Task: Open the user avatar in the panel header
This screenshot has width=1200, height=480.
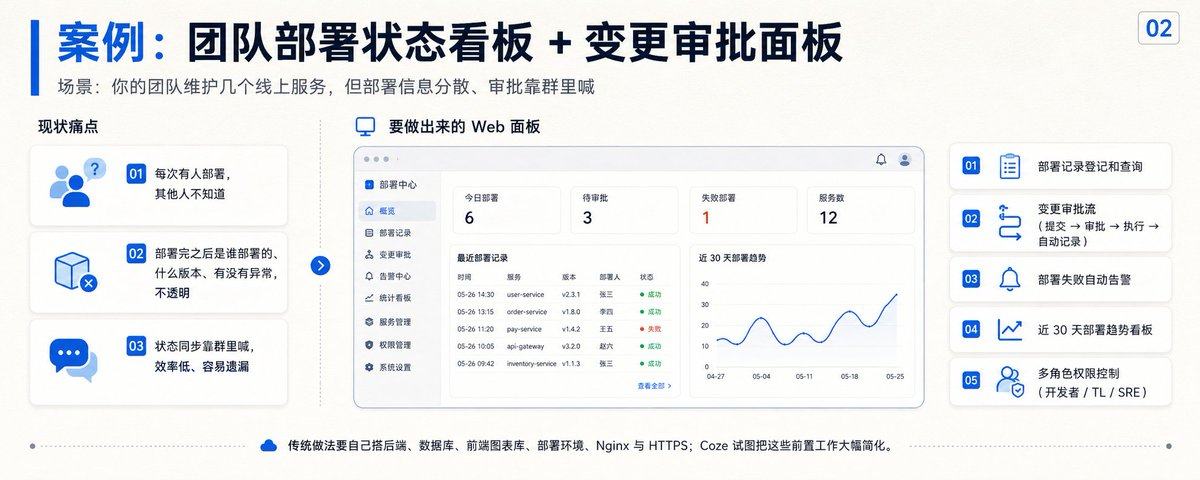Action: [905, 159]
